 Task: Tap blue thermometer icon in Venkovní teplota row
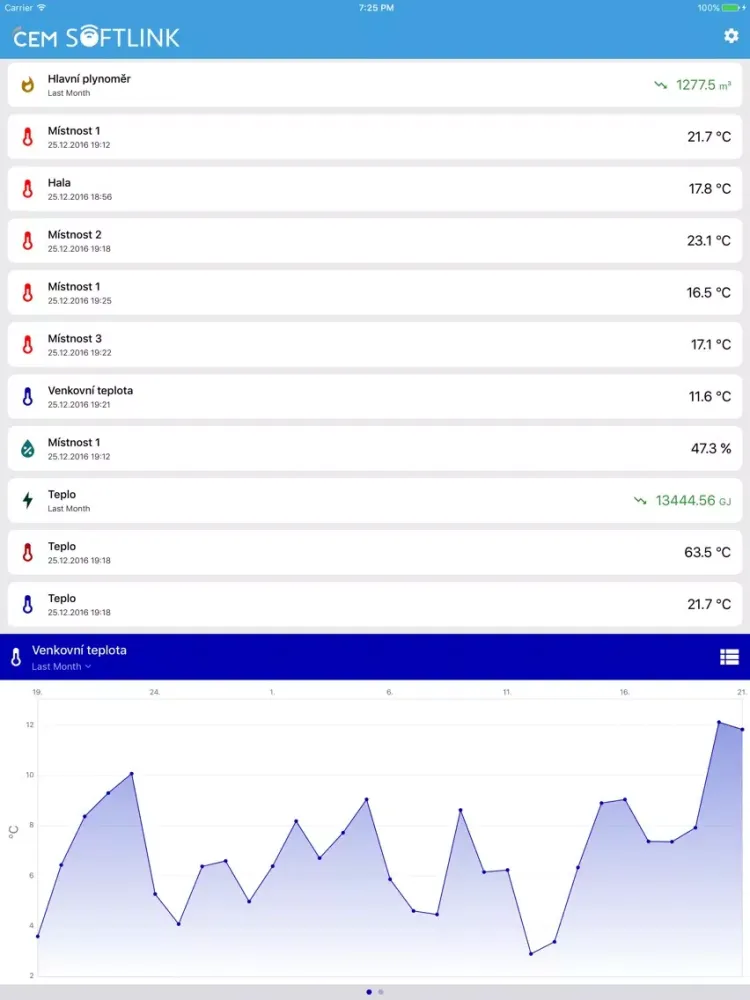27,397
